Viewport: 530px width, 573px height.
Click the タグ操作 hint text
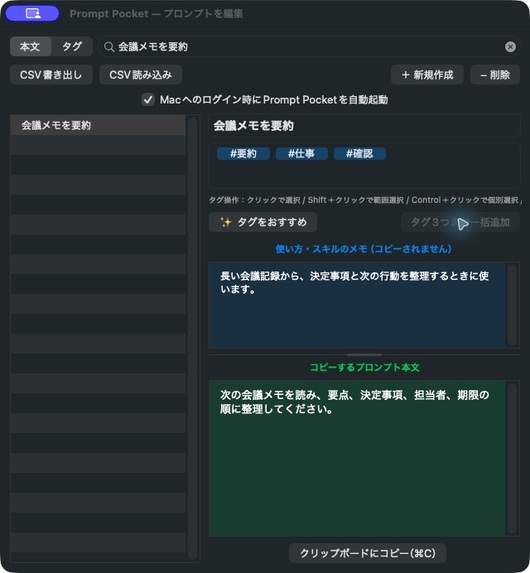tap(365, 200)
